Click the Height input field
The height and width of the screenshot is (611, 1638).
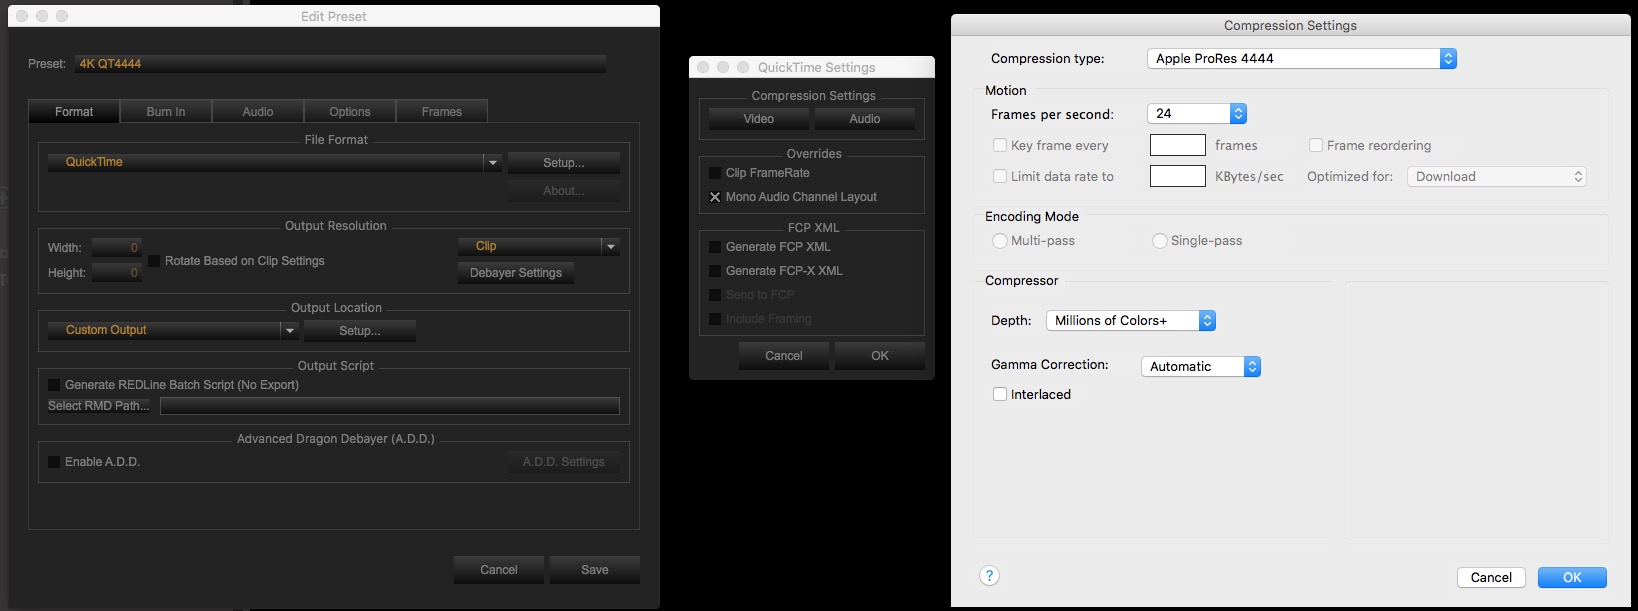[x=117, y=273]
